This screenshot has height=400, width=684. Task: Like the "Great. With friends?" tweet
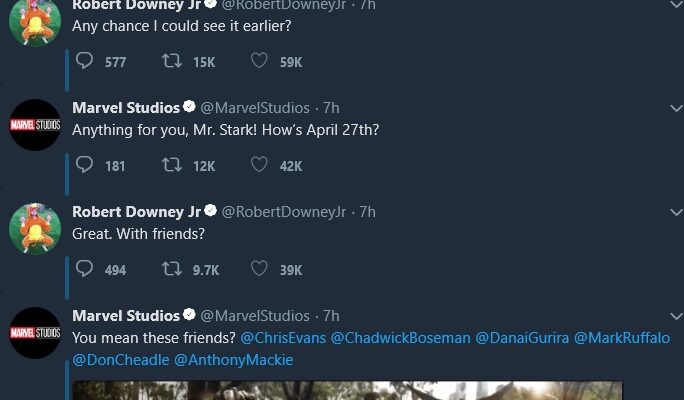pos(259,269)
